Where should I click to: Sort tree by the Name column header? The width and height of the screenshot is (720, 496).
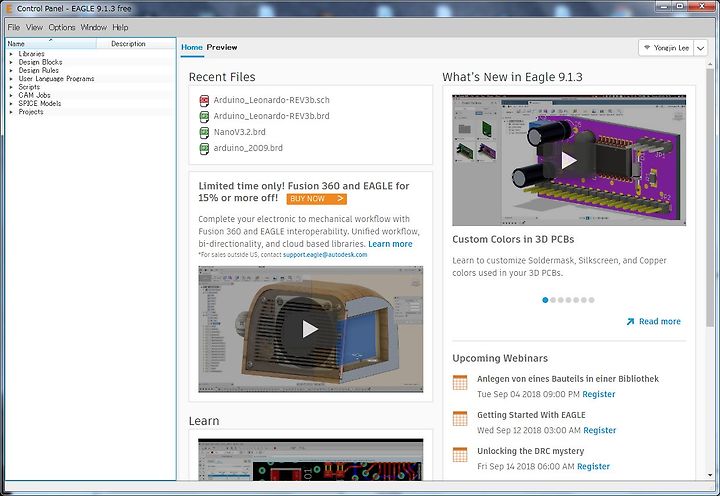[x=51, y=44]
